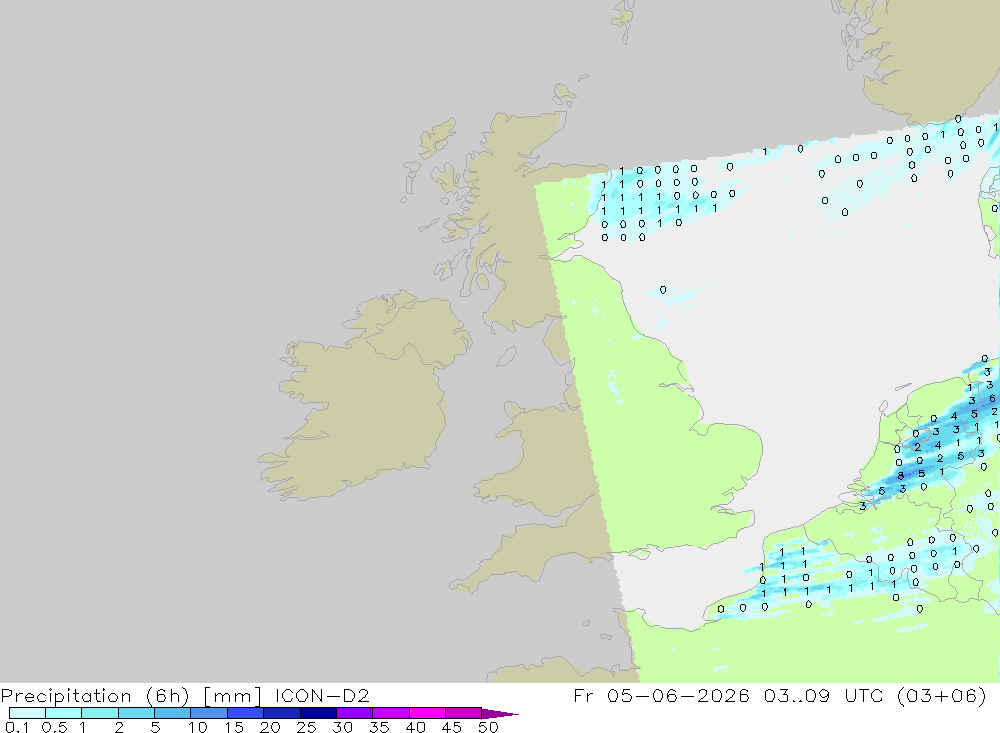Viewport: 1000px width, 733px height.
Task: Select the legend swatch between 35 and 40
Action: click(391, 713)
